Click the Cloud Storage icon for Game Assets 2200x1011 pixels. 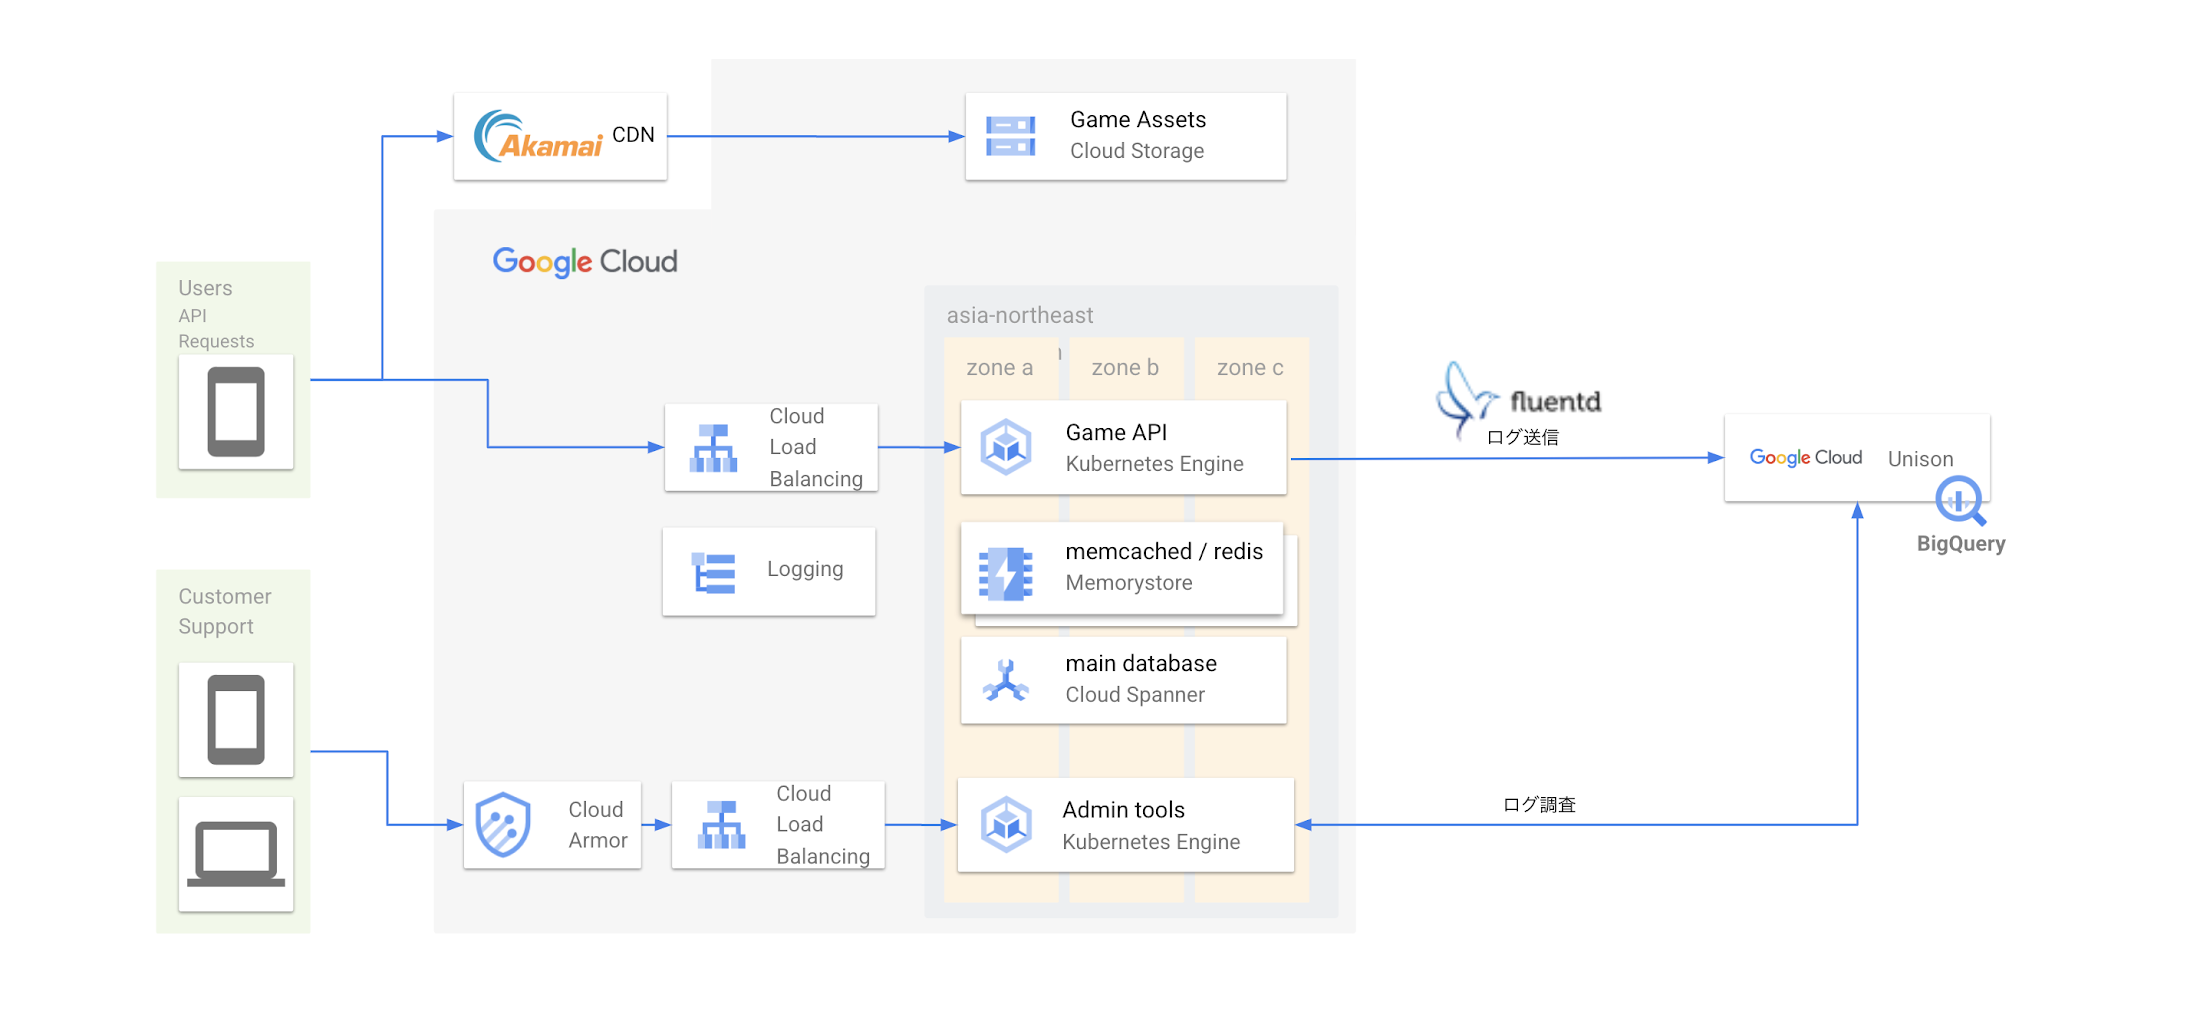[x=1010, y=137]
